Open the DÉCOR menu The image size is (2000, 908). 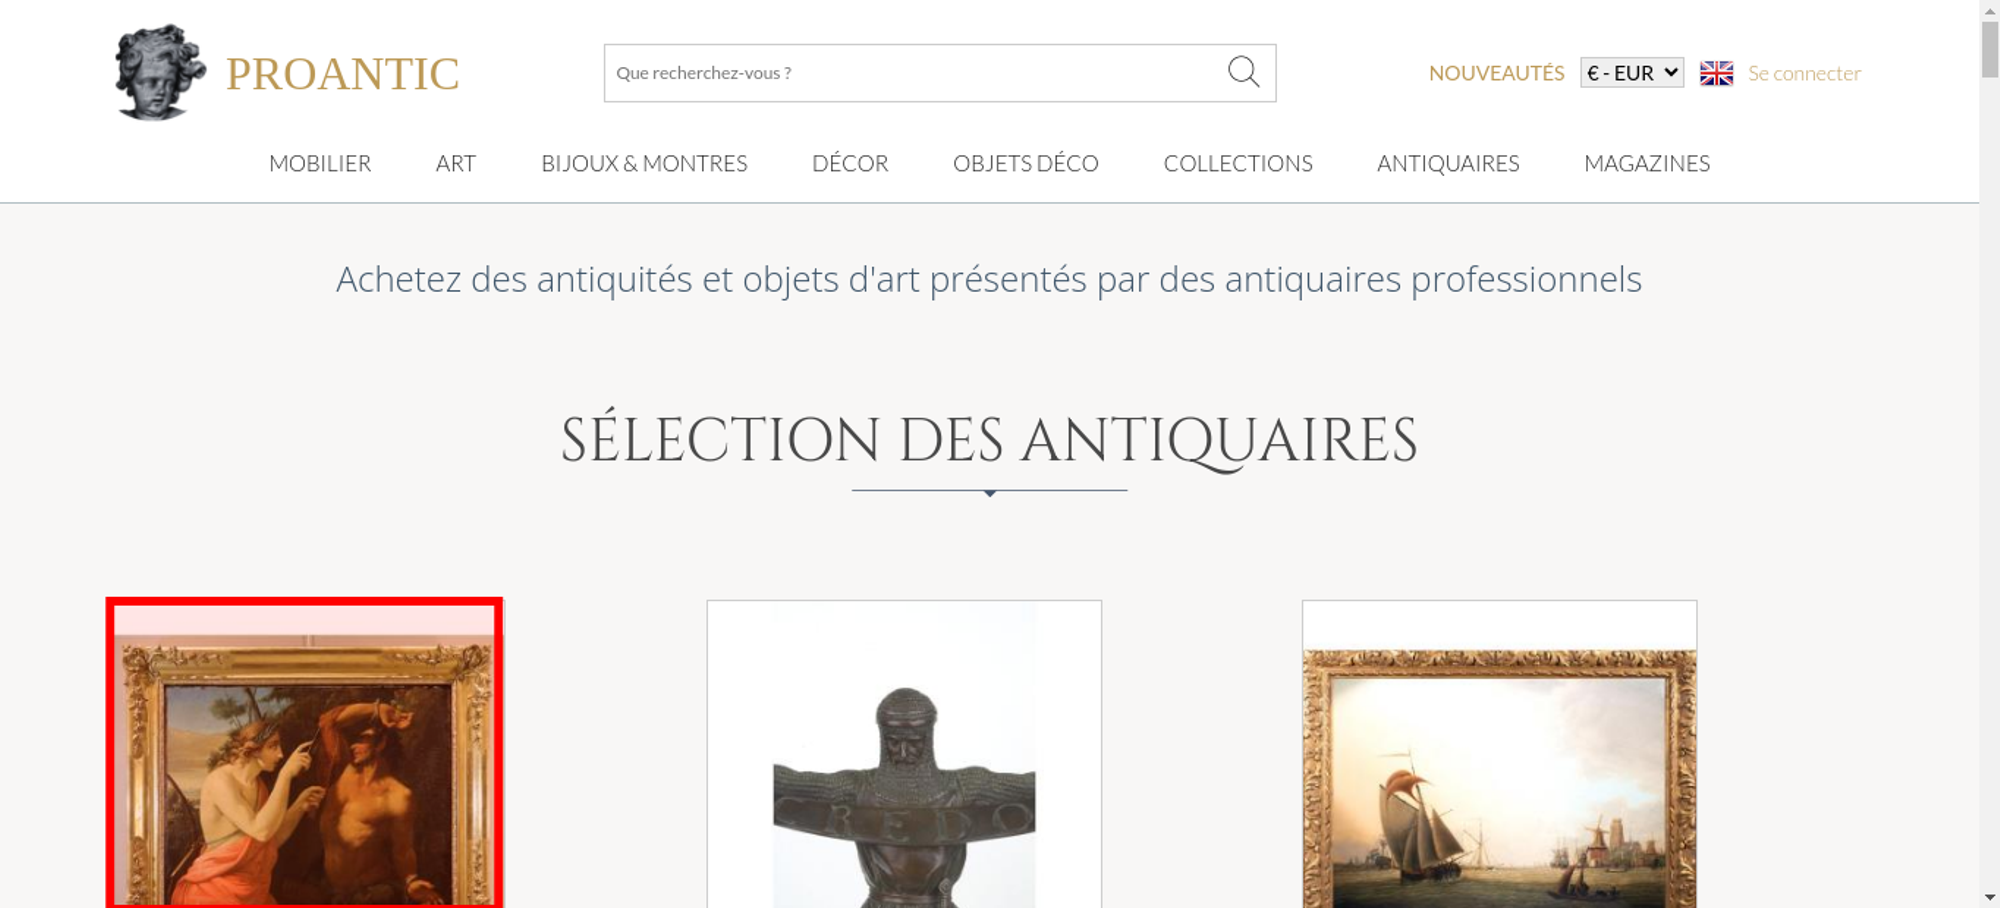tap(850, 163)
